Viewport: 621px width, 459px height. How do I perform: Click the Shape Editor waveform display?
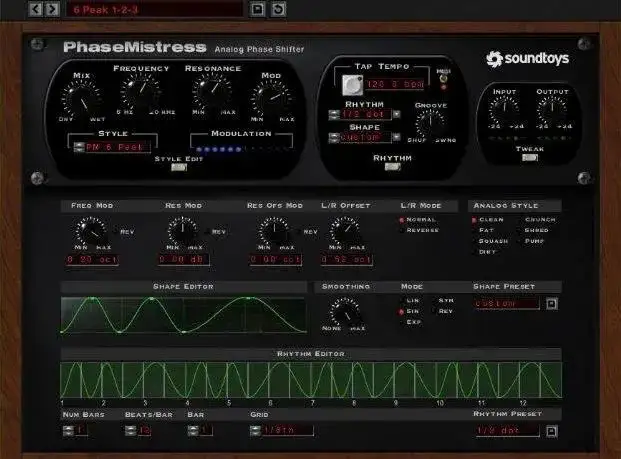tap(183, 315)
